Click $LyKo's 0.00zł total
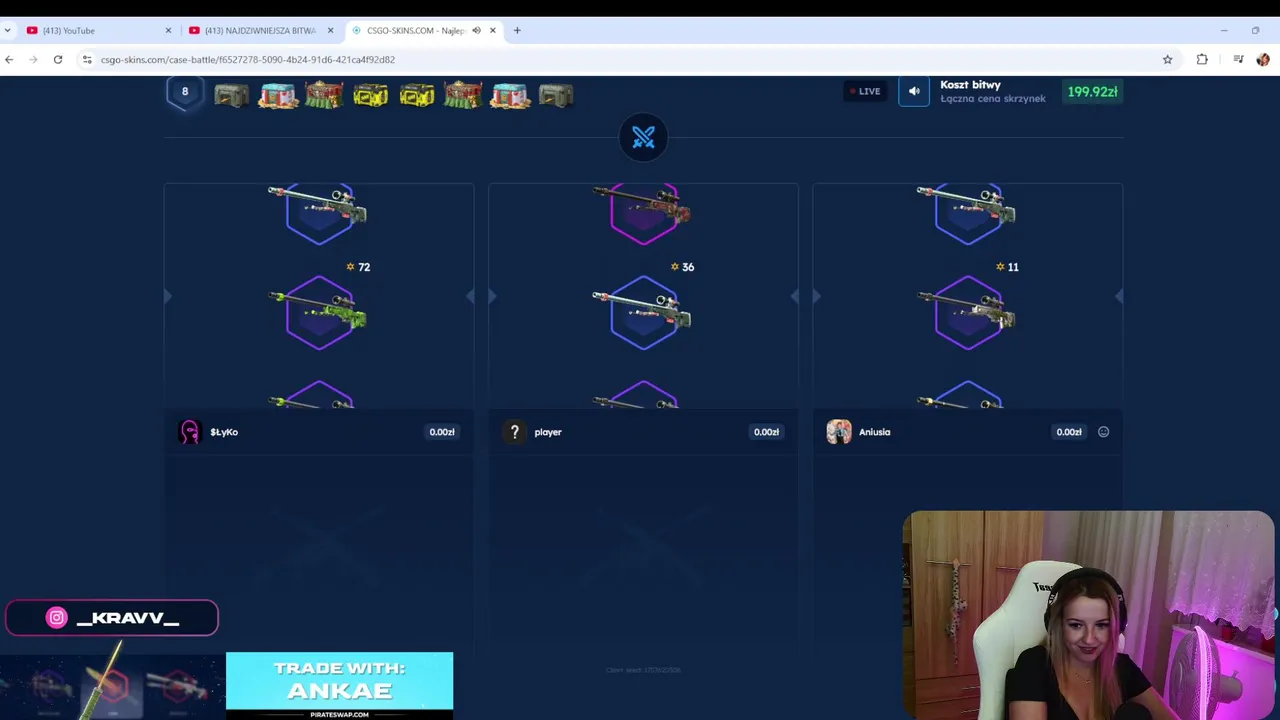Viewport: 1280px width, 720px height. [x=442, y=432]
